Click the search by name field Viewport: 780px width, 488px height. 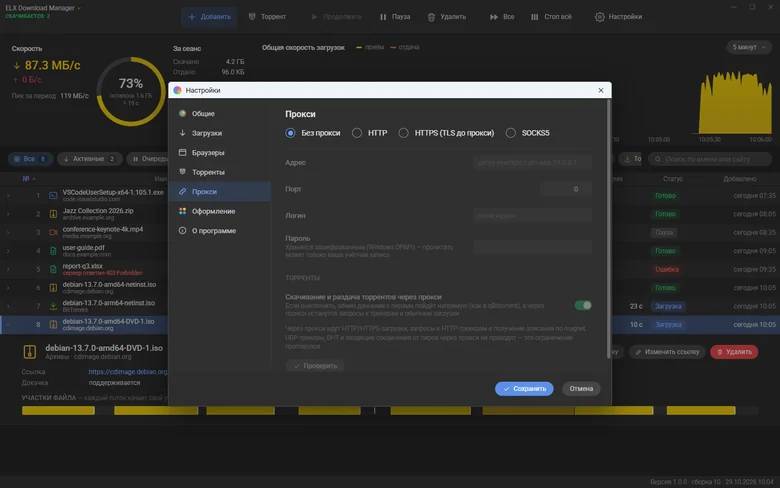[710, 159]
